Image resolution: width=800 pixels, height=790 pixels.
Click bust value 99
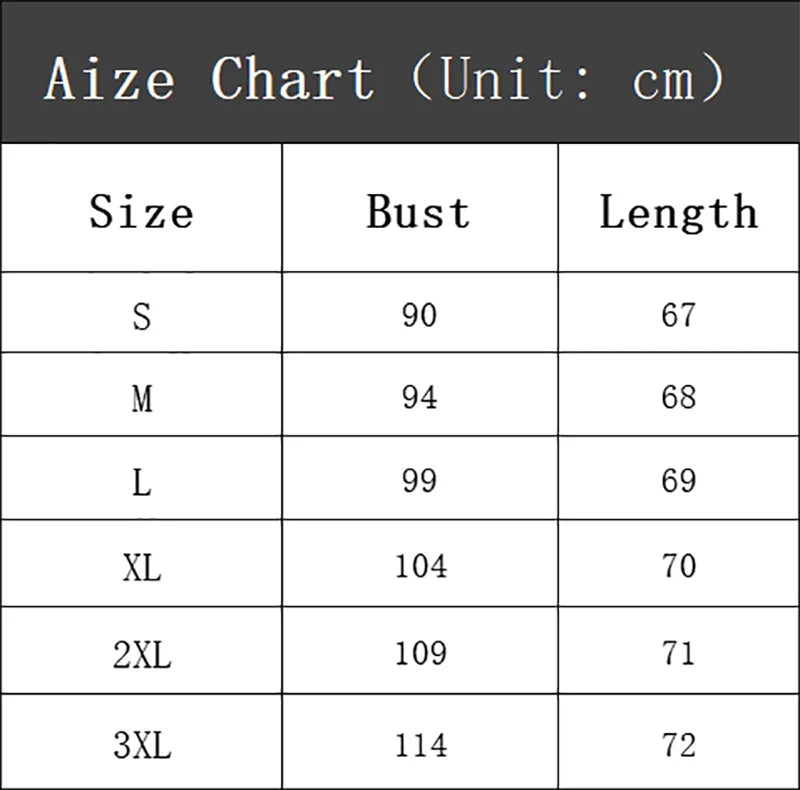tap(419, 482)
